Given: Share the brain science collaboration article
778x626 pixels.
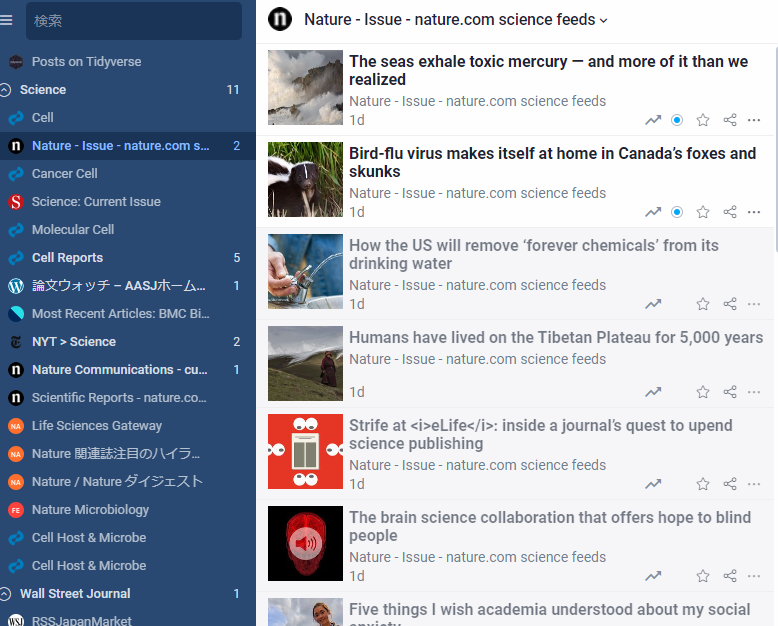Looking at the screenshot, I should coord(730,576).
